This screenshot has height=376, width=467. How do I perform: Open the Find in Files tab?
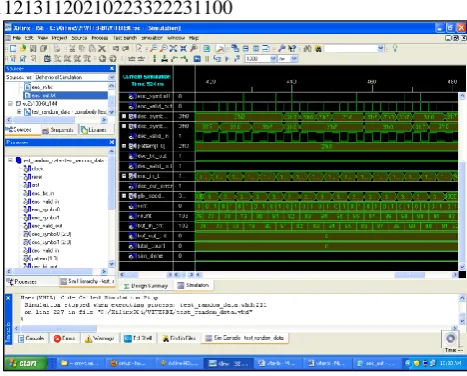179,338
